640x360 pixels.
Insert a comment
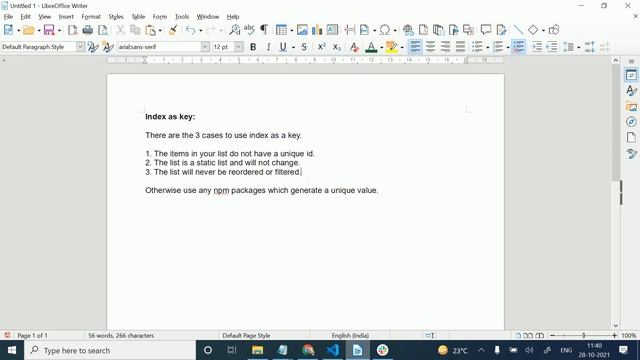[486, 30]
